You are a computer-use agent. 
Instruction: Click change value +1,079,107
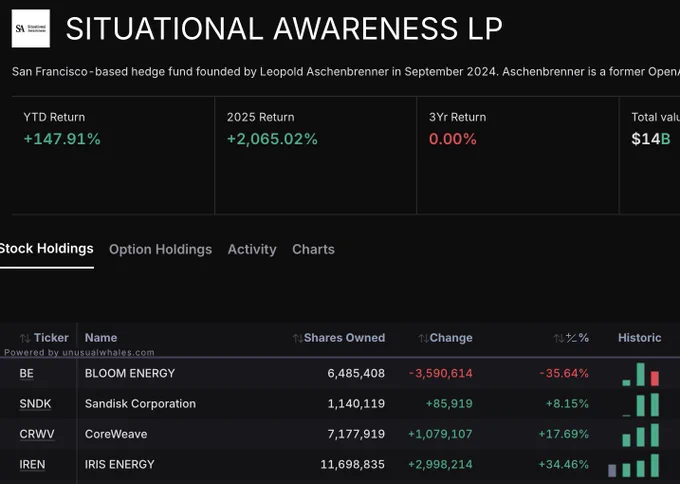pyautogui.click(x=440, y=434)
